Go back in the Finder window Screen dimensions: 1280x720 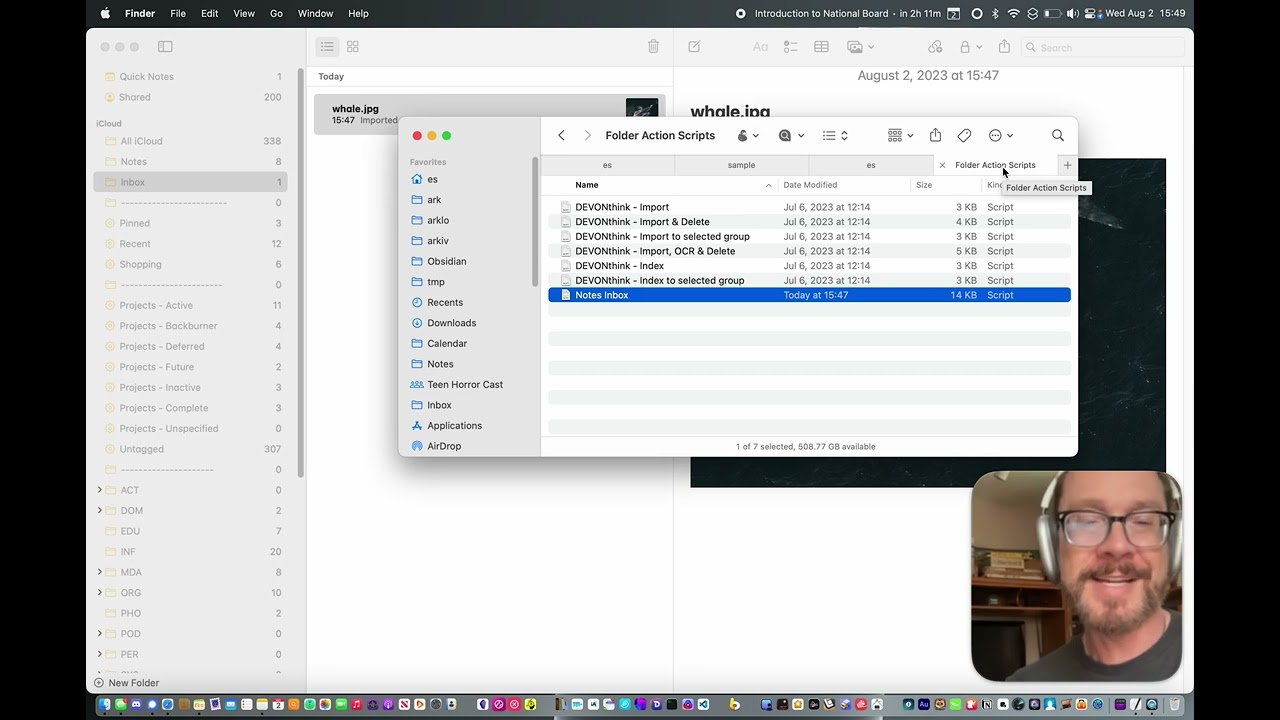pos(561,136)
